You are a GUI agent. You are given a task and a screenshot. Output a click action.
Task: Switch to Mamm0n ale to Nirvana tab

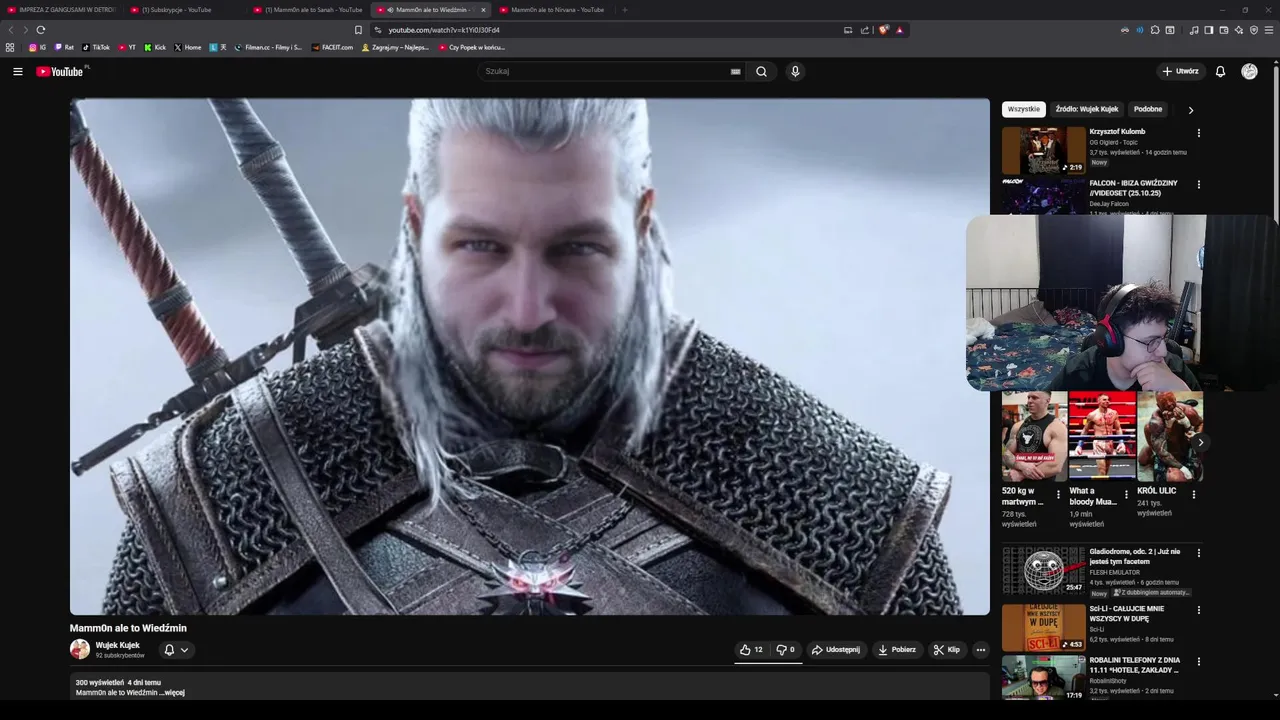(x=553, y=10)
